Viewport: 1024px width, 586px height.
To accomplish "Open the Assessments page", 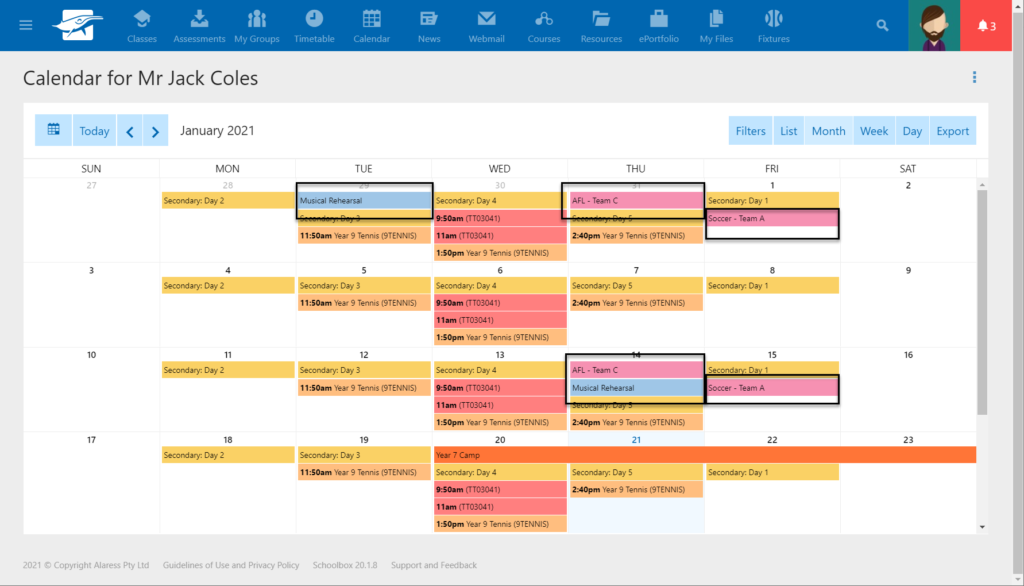I will 199,25.
